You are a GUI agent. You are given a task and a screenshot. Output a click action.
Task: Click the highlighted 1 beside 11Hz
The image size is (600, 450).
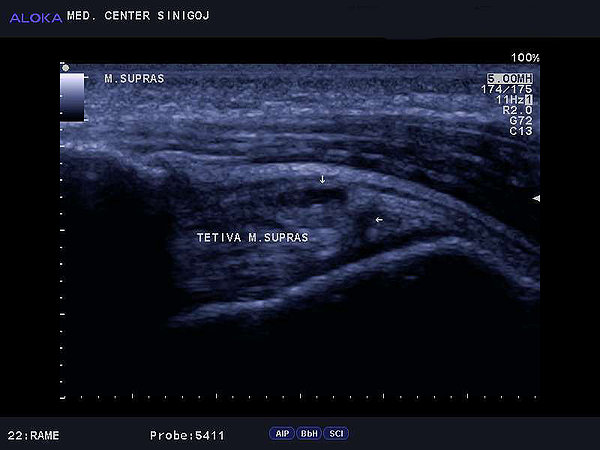528,100
